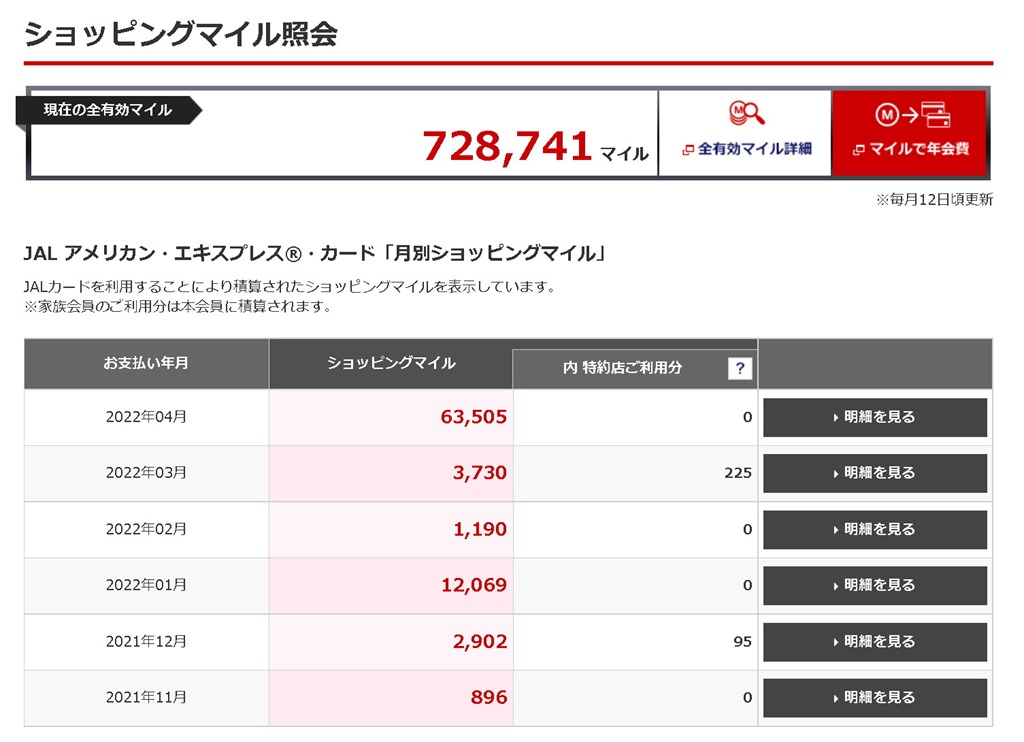View details for 2021年12月
Image resolution: width=1024 pixels, height=742 pixels.
click(x=874, y=641)
